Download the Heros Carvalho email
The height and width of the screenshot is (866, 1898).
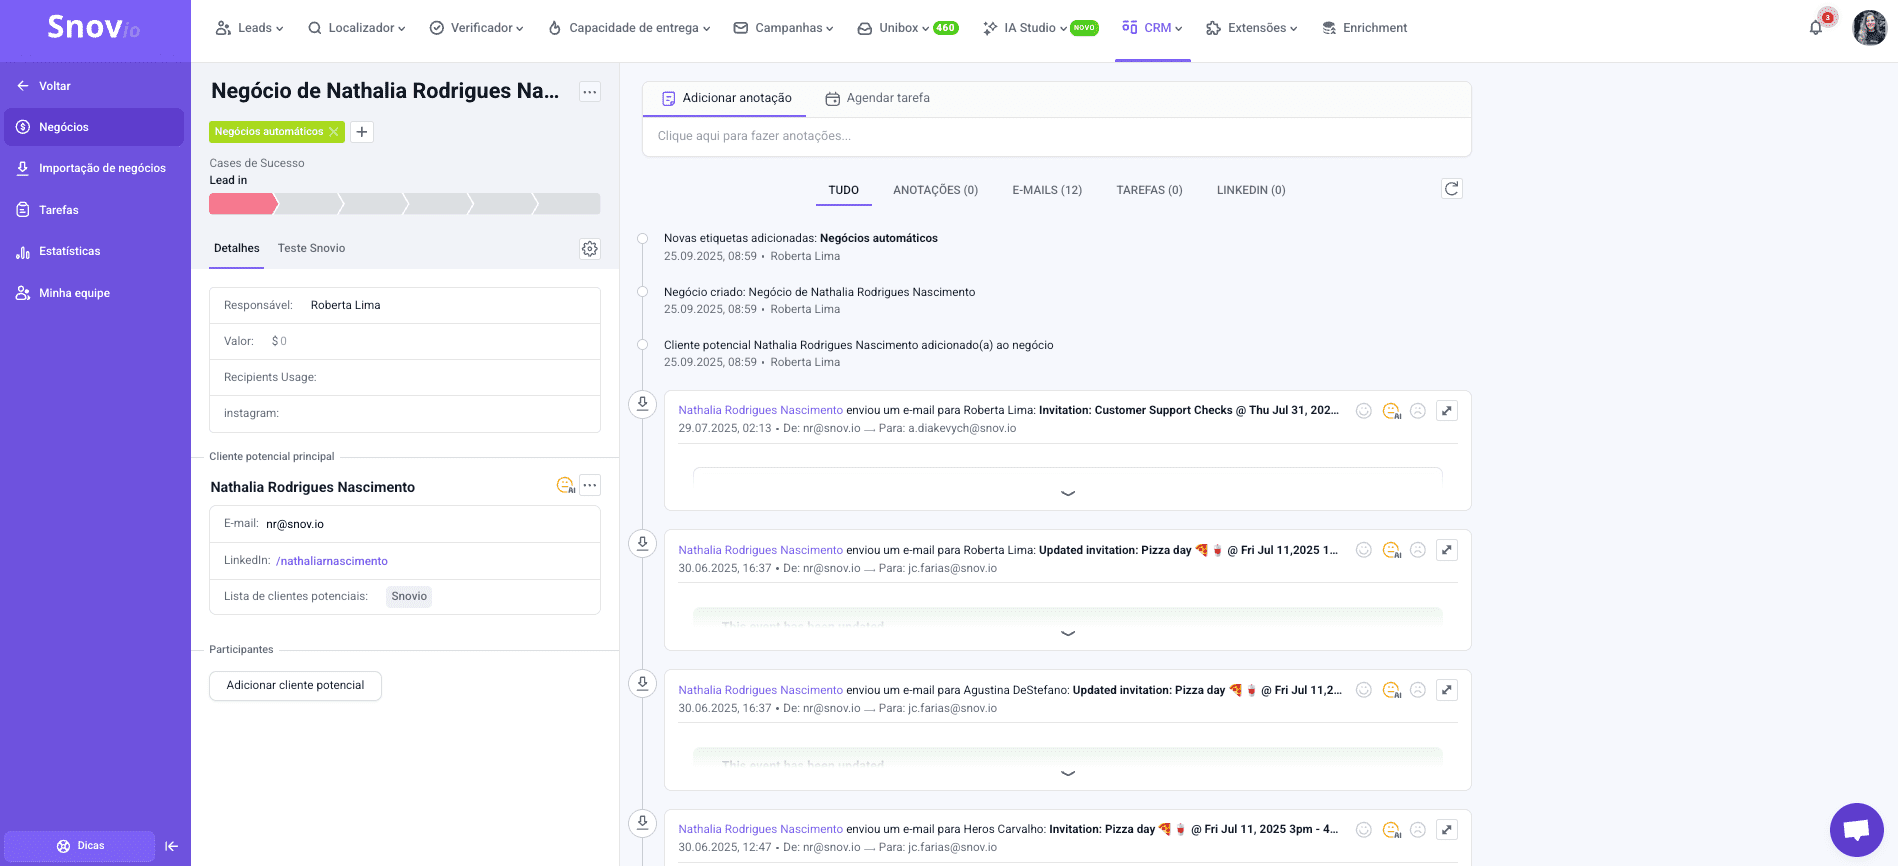(x=643, y=823)
